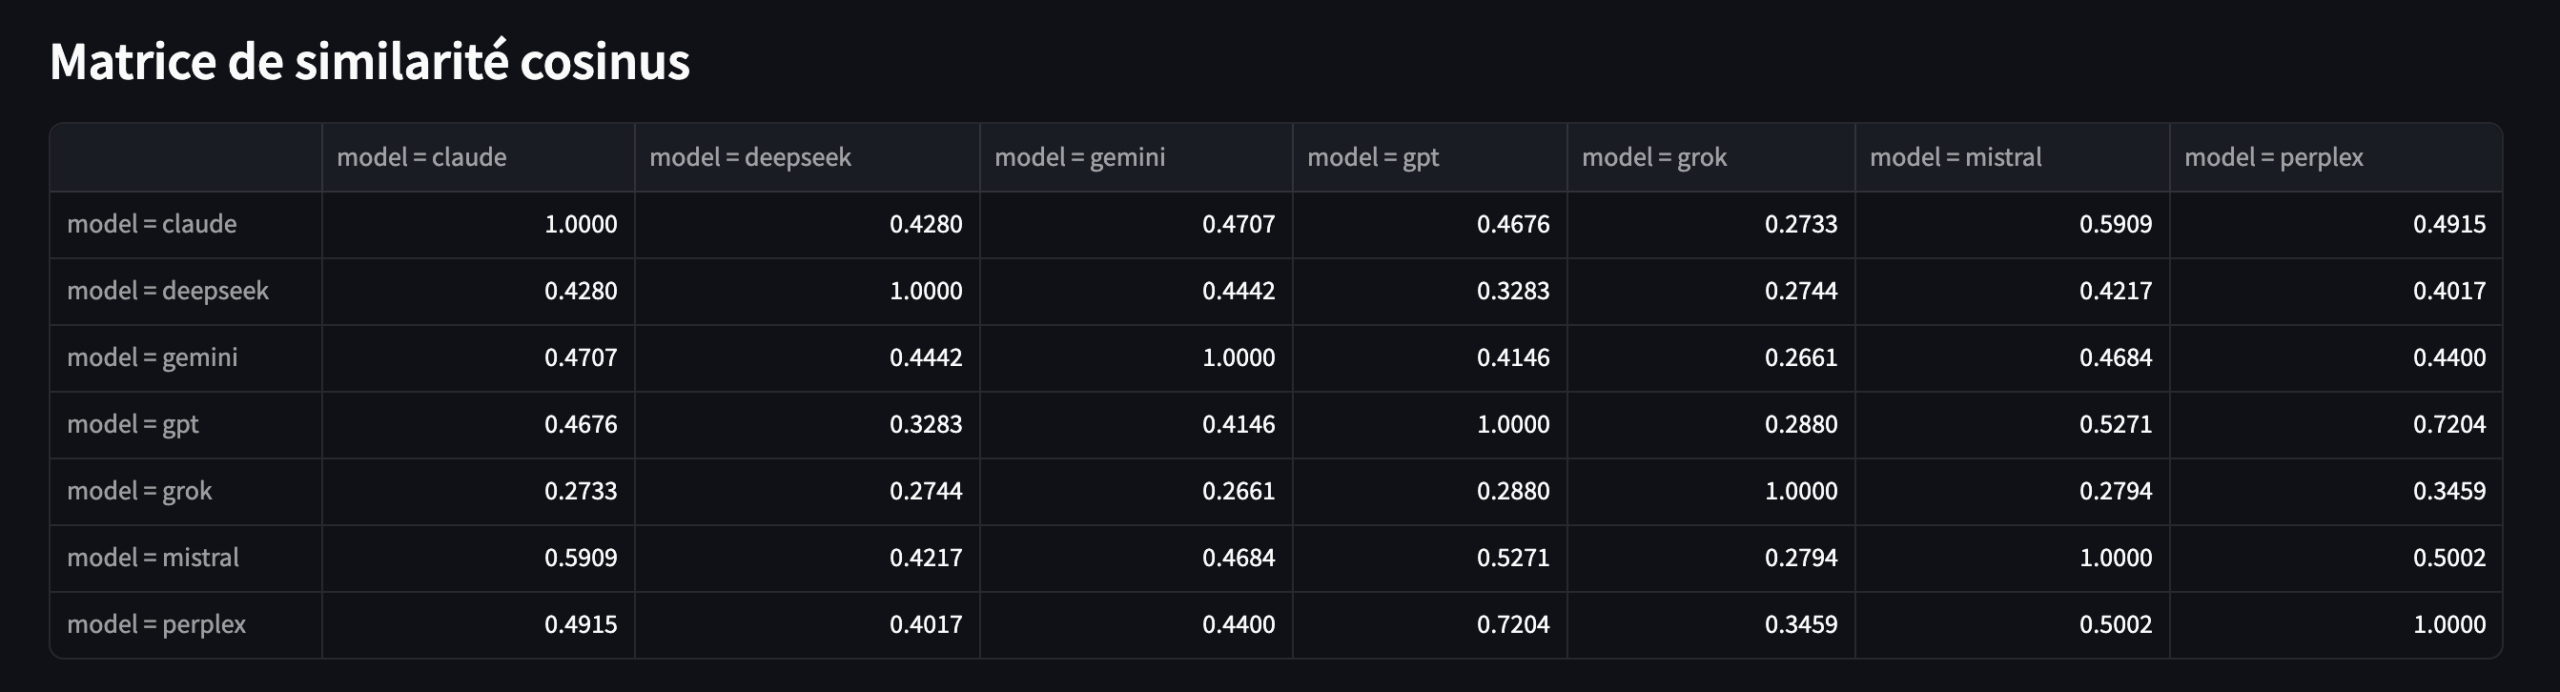This screenshot has height=692, width=2560.
Task: Click the 'model = claude' column header
Action: (x=421, y=157)
